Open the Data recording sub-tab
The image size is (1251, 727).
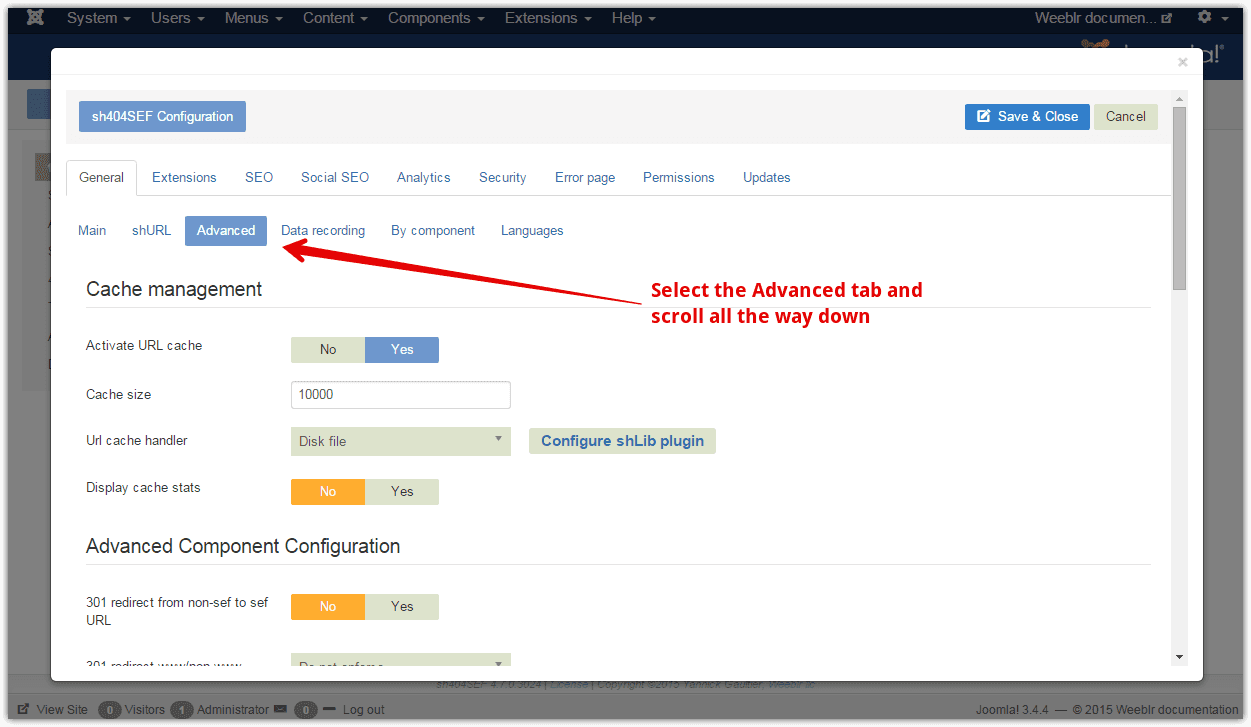[323, 230]
